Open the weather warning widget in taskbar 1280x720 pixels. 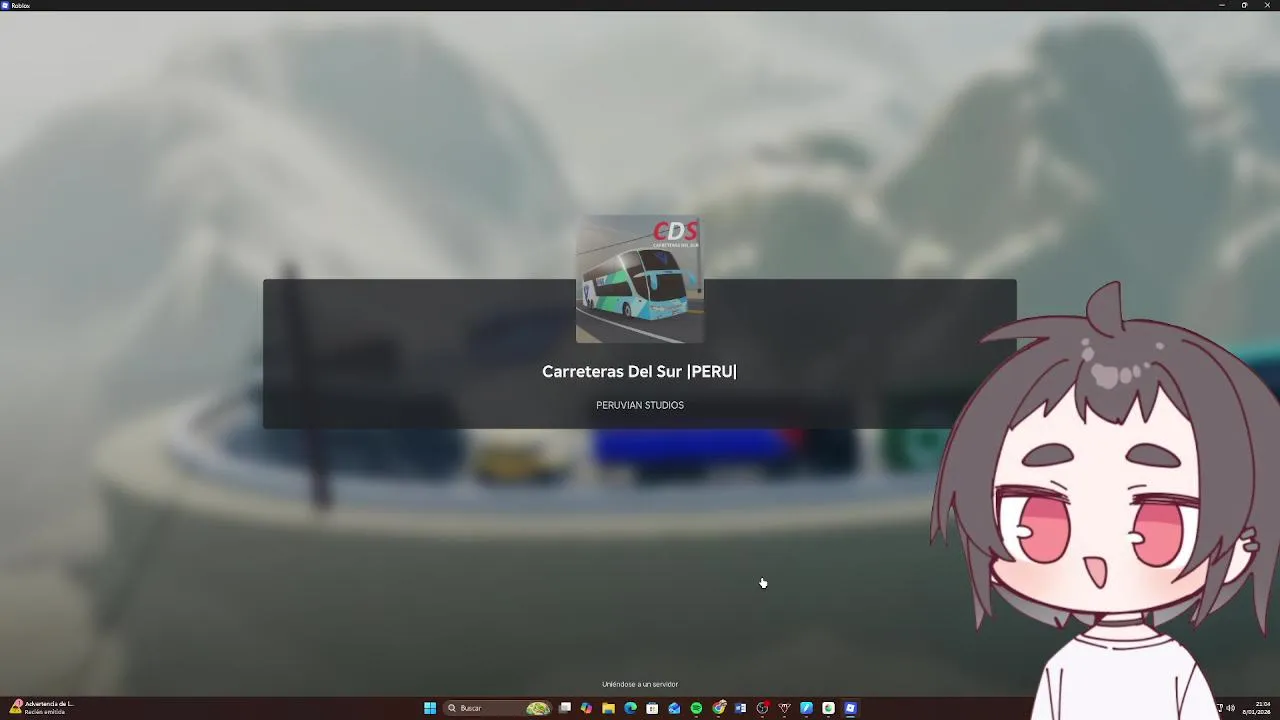(x=42, y=708)
